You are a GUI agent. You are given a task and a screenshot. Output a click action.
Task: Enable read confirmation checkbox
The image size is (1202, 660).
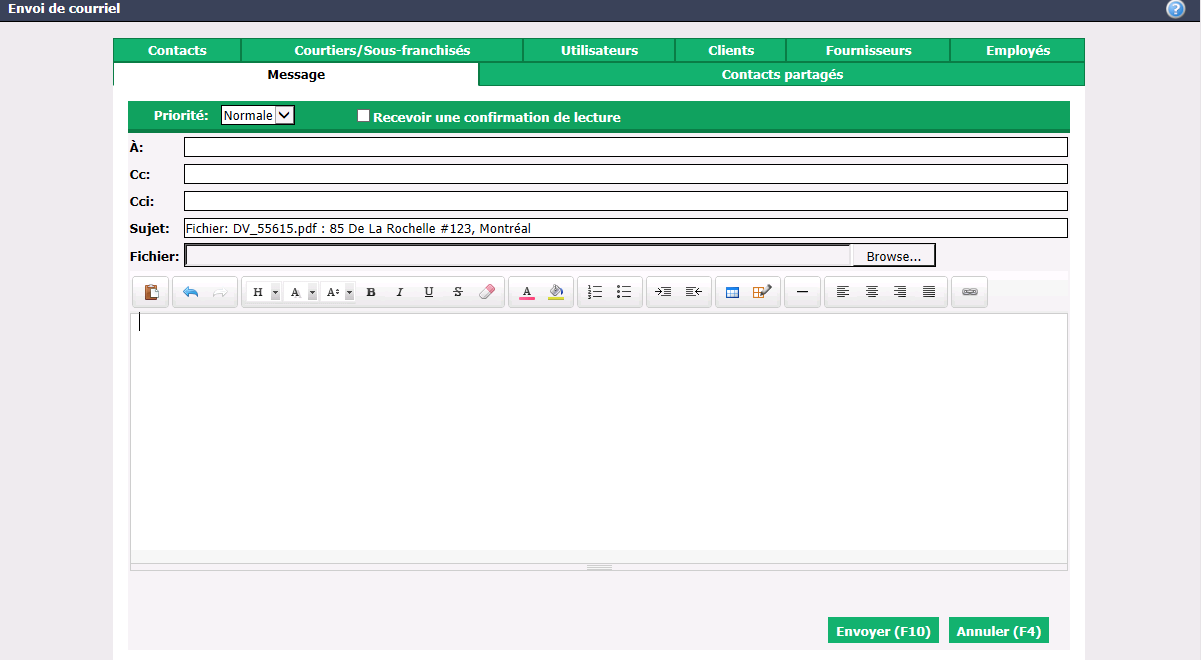click(364, 116)
